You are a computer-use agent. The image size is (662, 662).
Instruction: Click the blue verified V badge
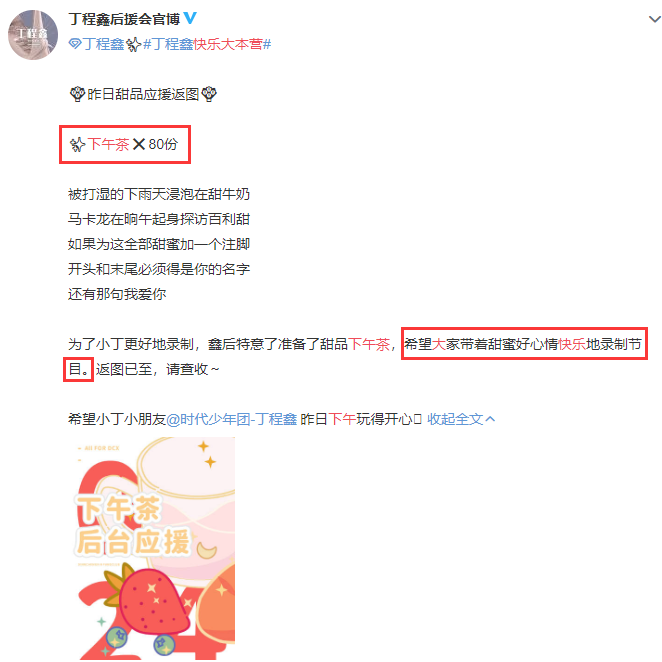190,18
